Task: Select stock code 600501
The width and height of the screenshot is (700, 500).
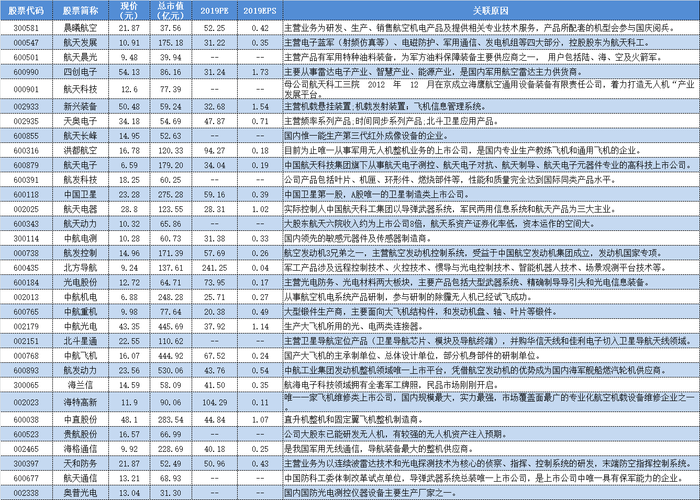Action: click(26, 58)
